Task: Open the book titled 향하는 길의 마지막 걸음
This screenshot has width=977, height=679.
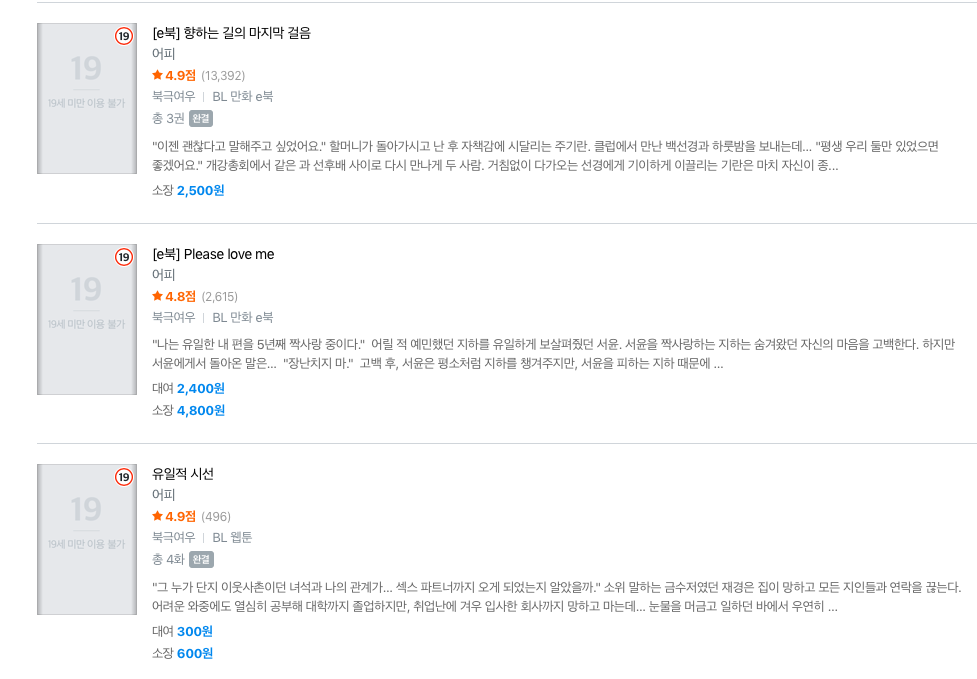Action: (x=231, y=33)
